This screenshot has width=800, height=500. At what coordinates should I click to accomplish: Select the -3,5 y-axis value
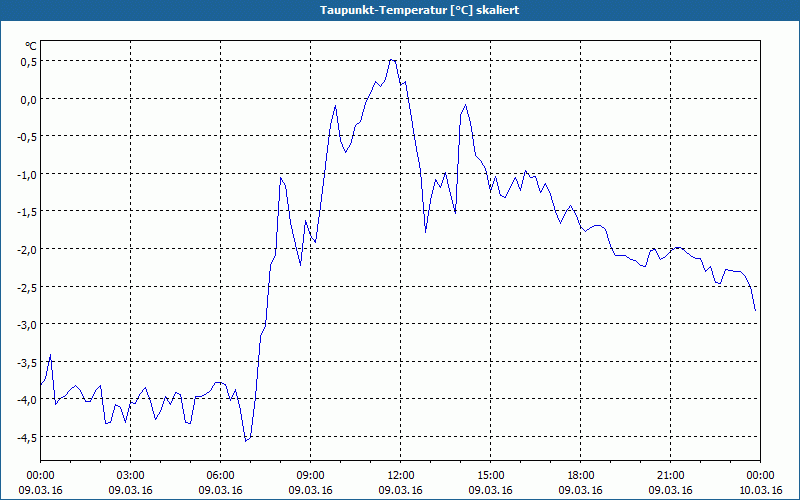click(x=27, y=362)
